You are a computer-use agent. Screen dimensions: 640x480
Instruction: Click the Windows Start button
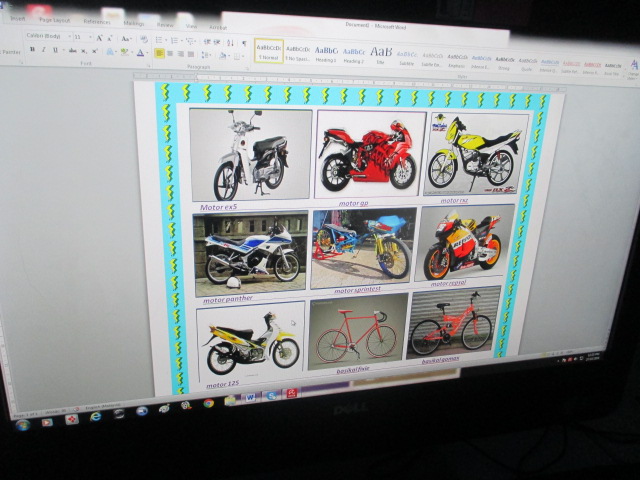22,425
